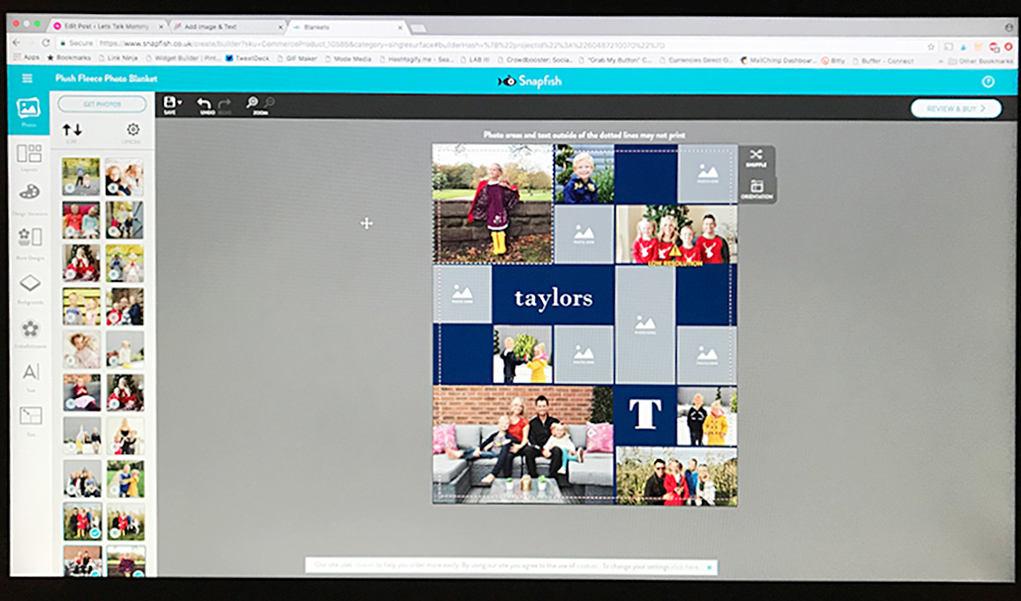The height and width of the screenshot is (601, 1021).
Task: Click the Get Photos button
Action: [102, 104]
